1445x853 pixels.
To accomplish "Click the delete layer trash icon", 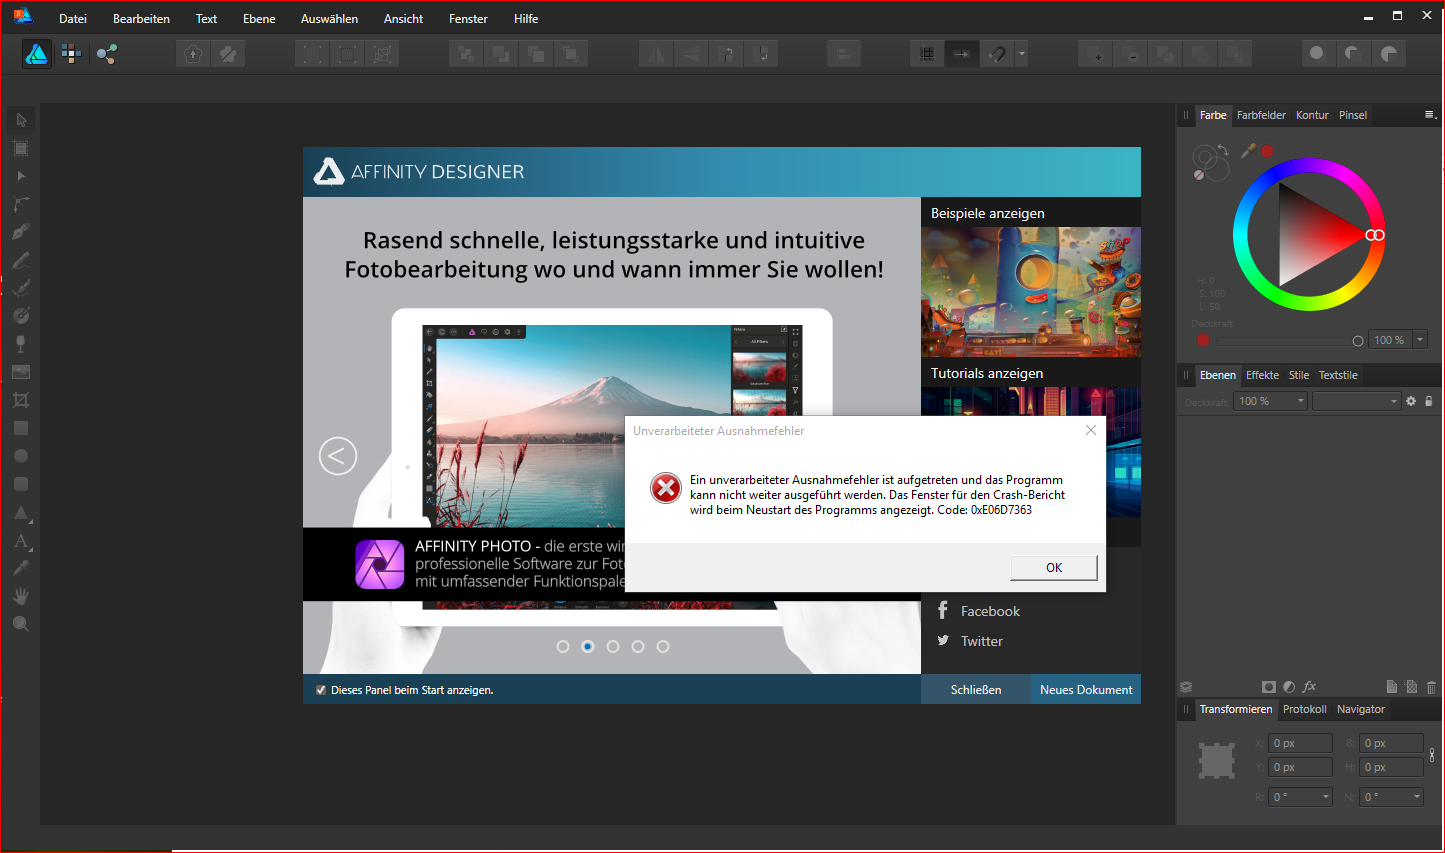I will point(1431,687).
